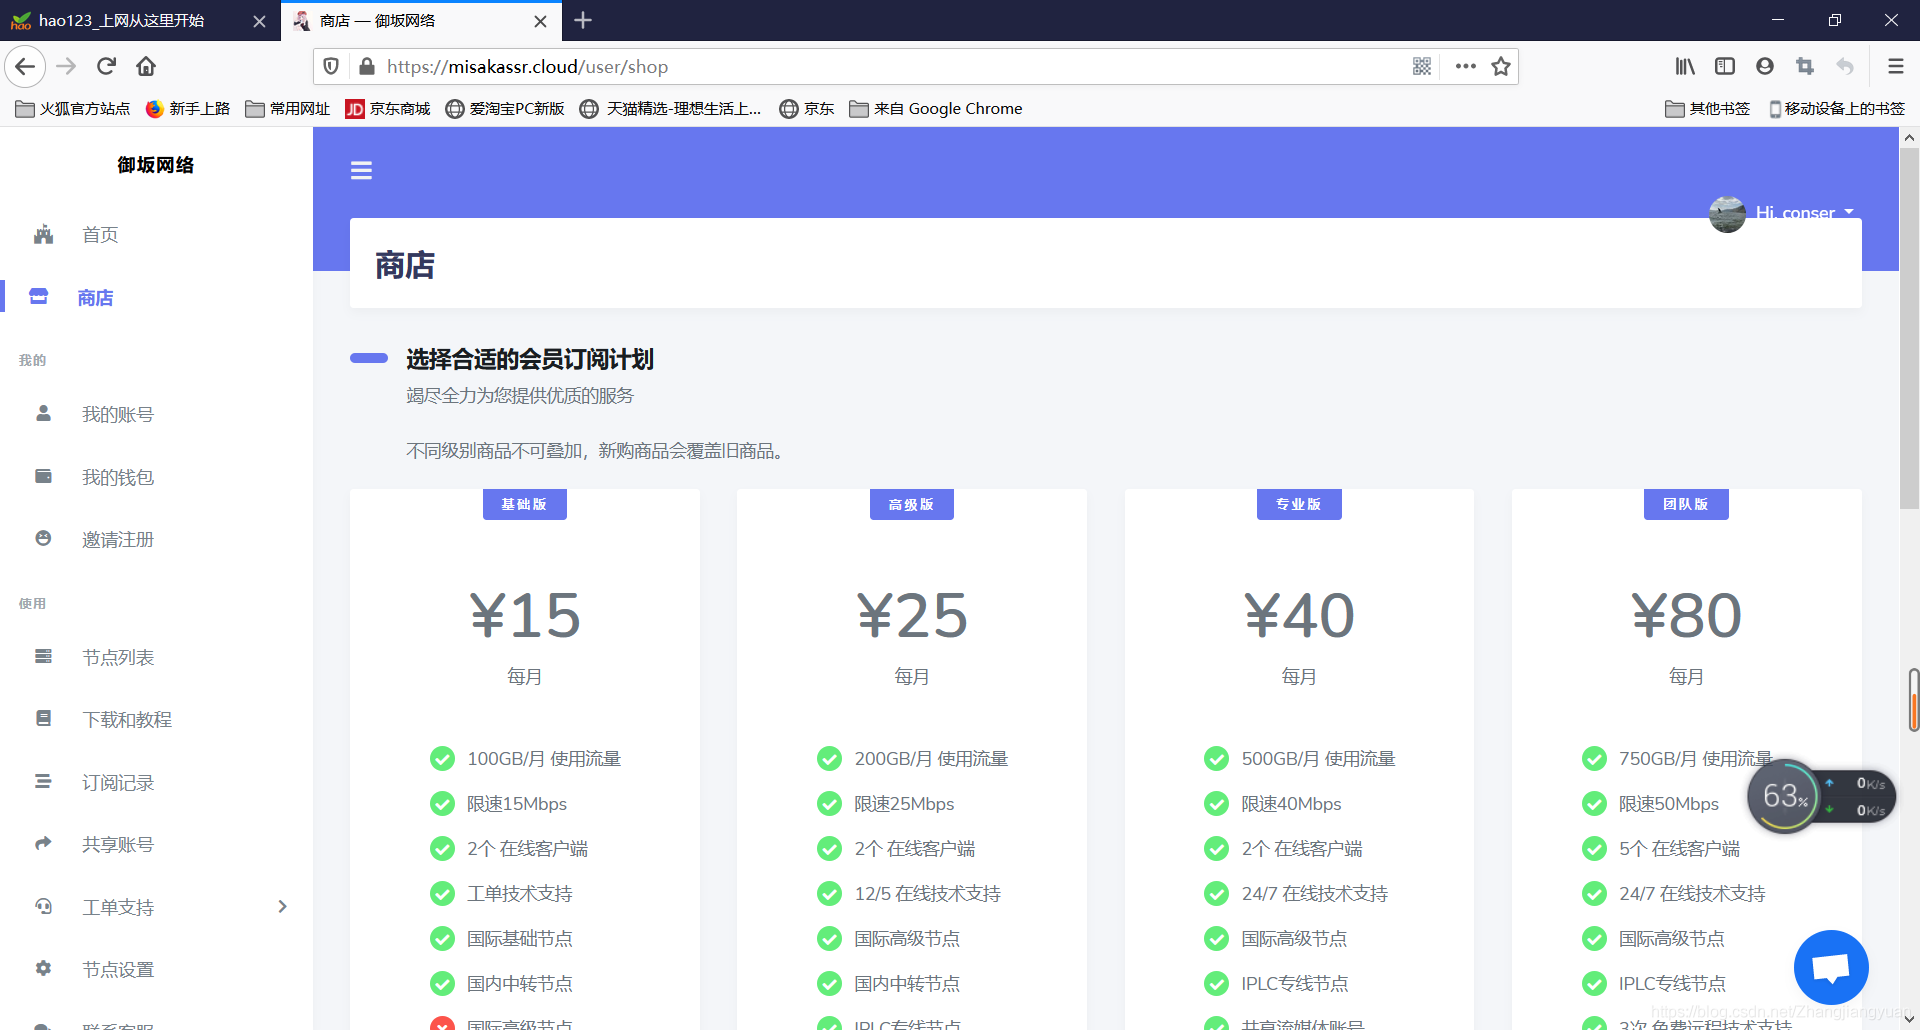Click the browser back arrow
The image size is (1920, 1030).
[x=25, y=67]
